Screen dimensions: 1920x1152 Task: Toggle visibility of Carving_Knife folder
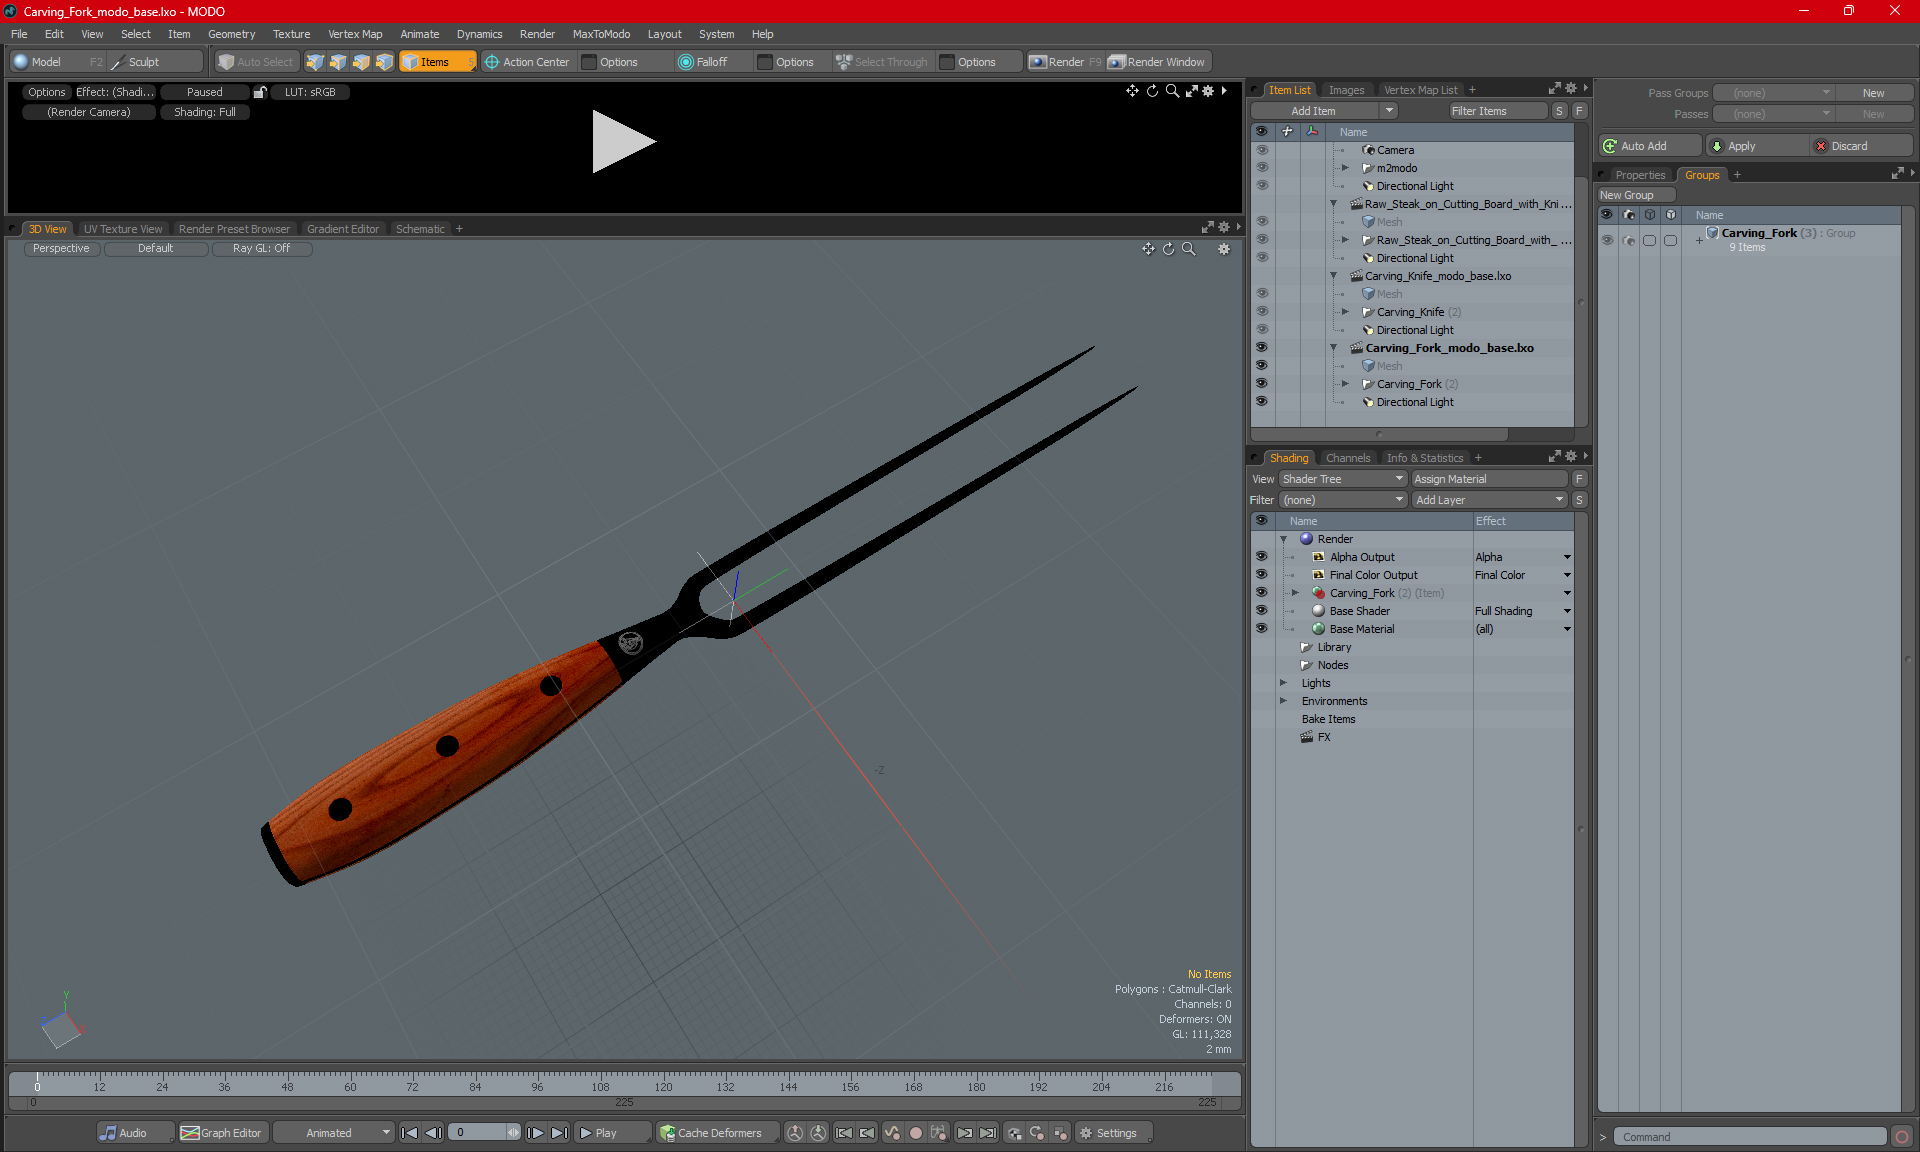1262,312
